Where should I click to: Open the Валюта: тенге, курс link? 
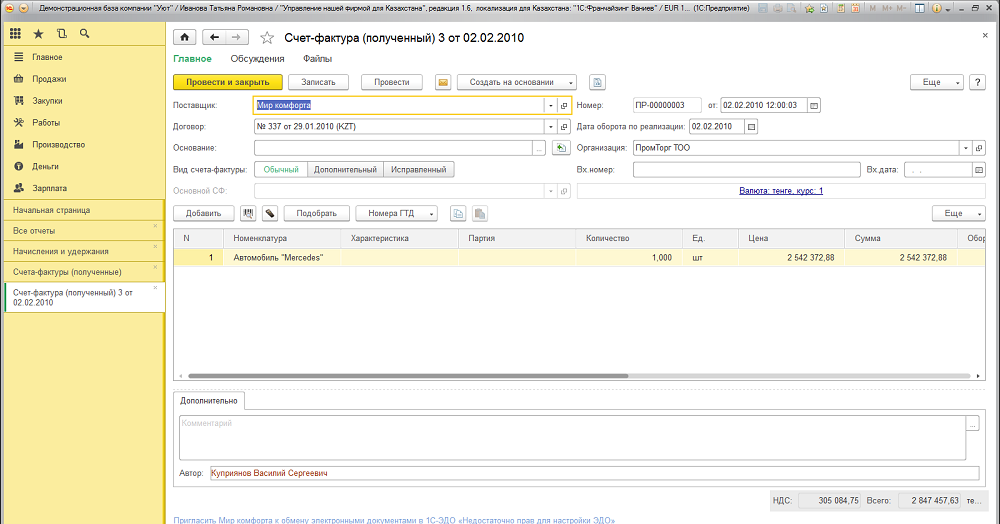(x=780, y=190)
